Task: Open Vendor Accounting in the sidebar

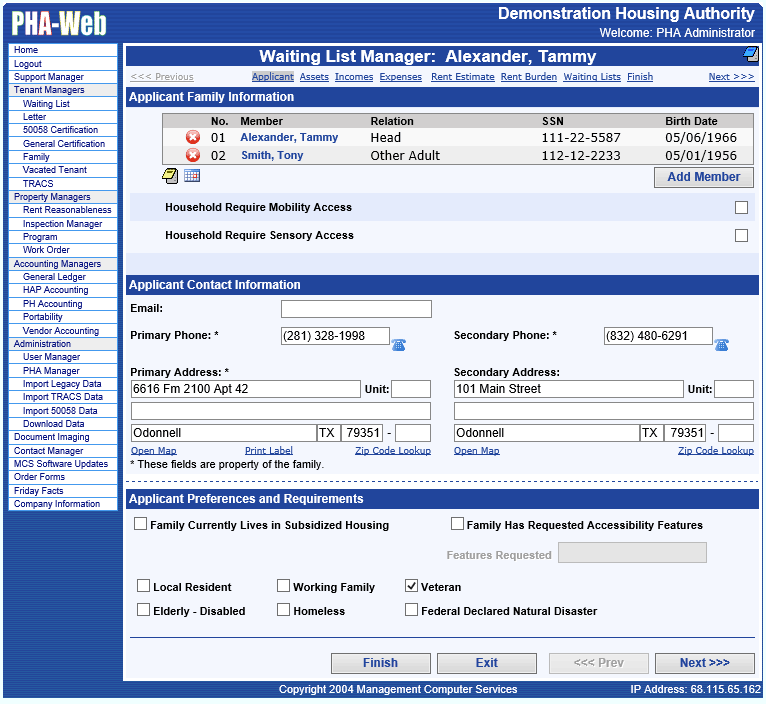Action: pyautogui.click(x=63, y=331)
